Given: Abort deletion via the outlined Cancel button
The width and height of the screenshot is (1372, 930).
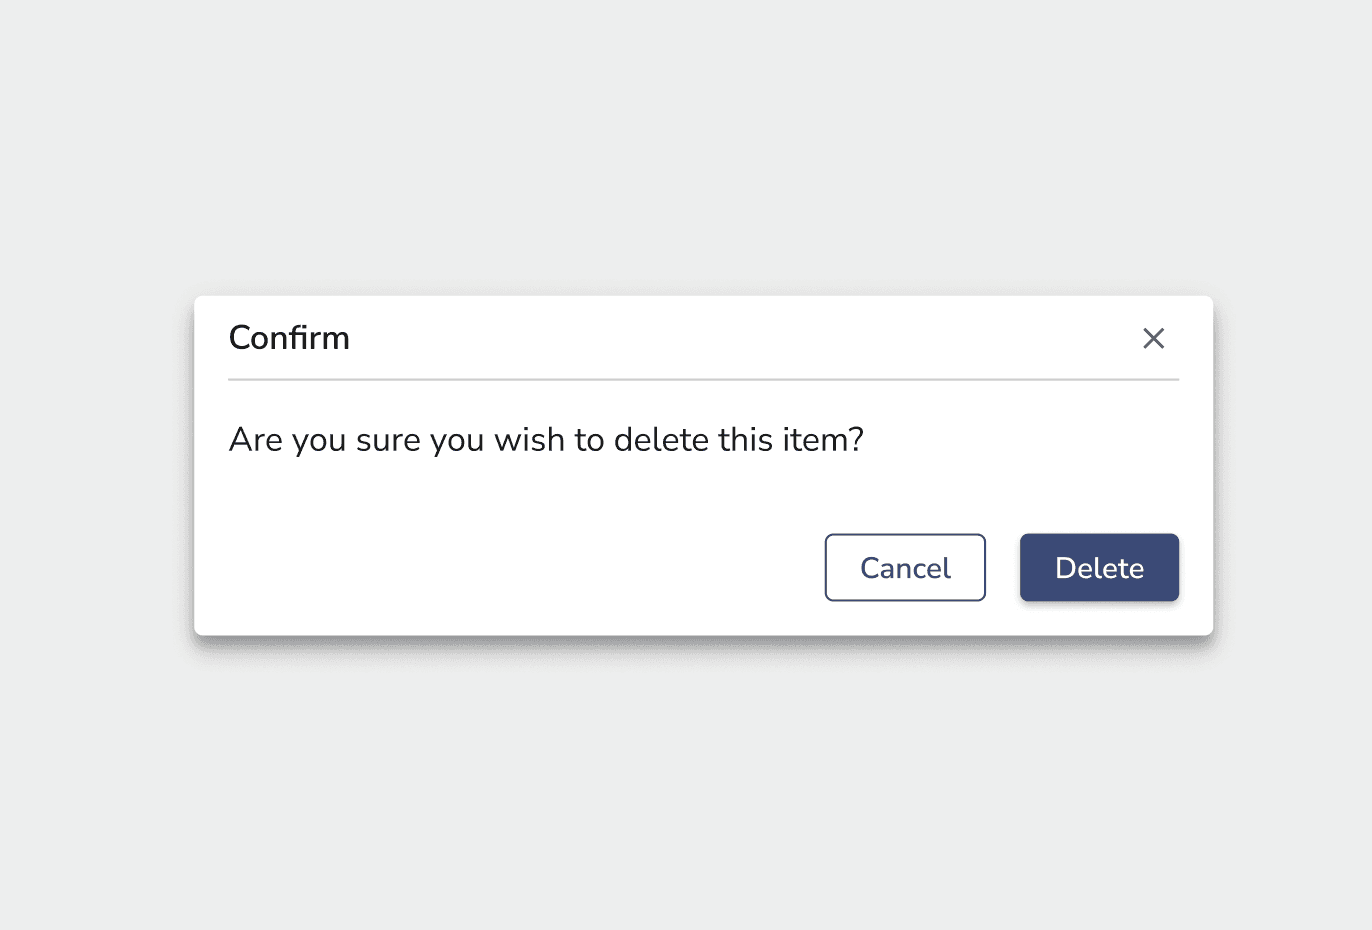Looking at the screenshot, I should pyautogui.click(x=904, y=567).
